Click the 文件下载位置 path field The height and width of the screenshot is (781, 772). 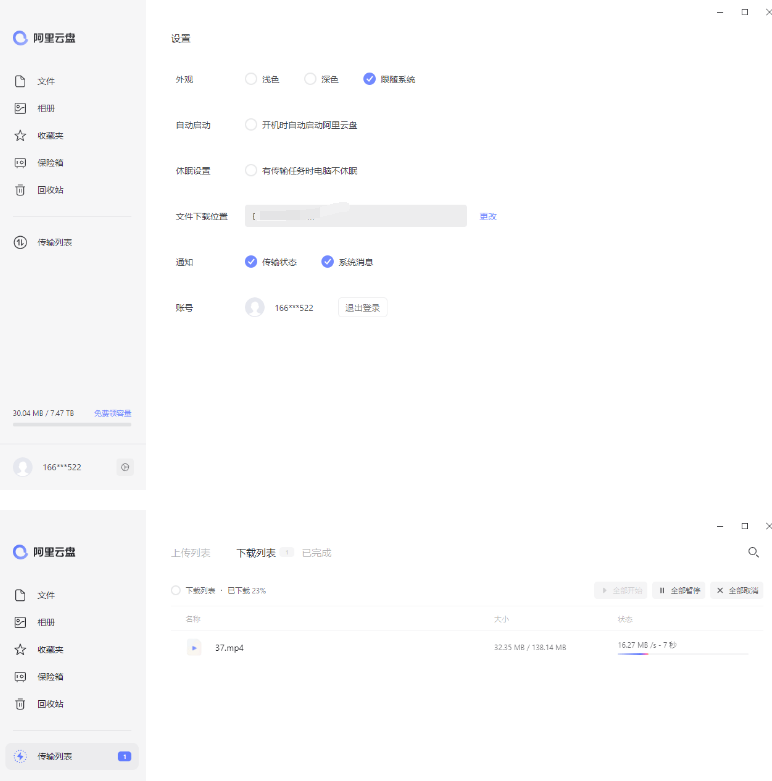pyautogui.click(x=356, y=216)
